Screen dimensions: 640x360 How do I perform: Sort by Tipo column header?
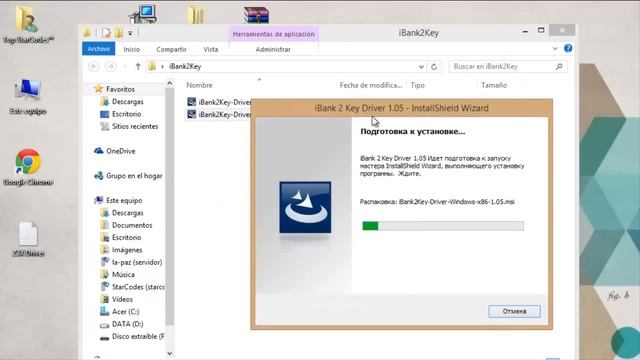click(x=418, y=85)
